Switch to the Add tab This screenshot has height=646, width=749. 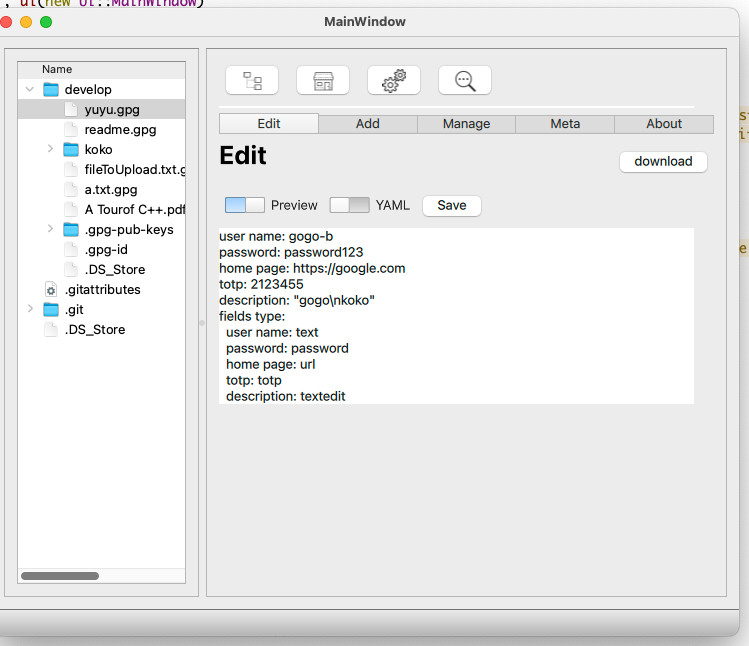click(368, 124)
